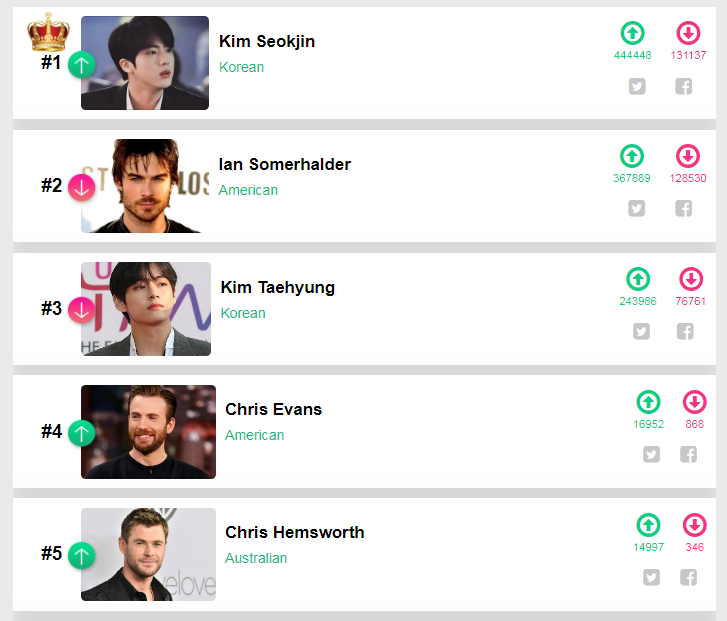Open Chris Hemsworth's name link
Viewport: 727px width, 621px height.
294,532
